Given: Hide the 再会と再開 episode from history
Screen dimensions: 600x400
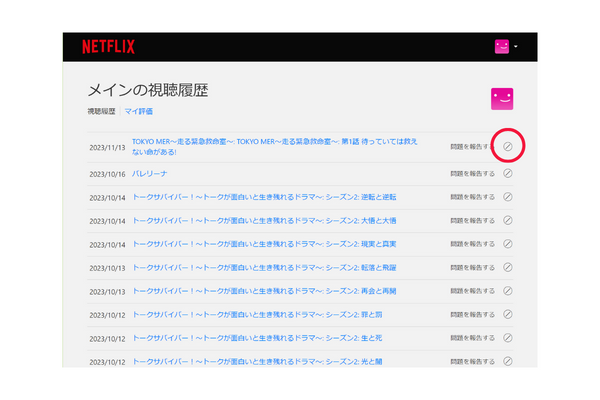Looking at the screenshot, I should click(x=507, y=291).
